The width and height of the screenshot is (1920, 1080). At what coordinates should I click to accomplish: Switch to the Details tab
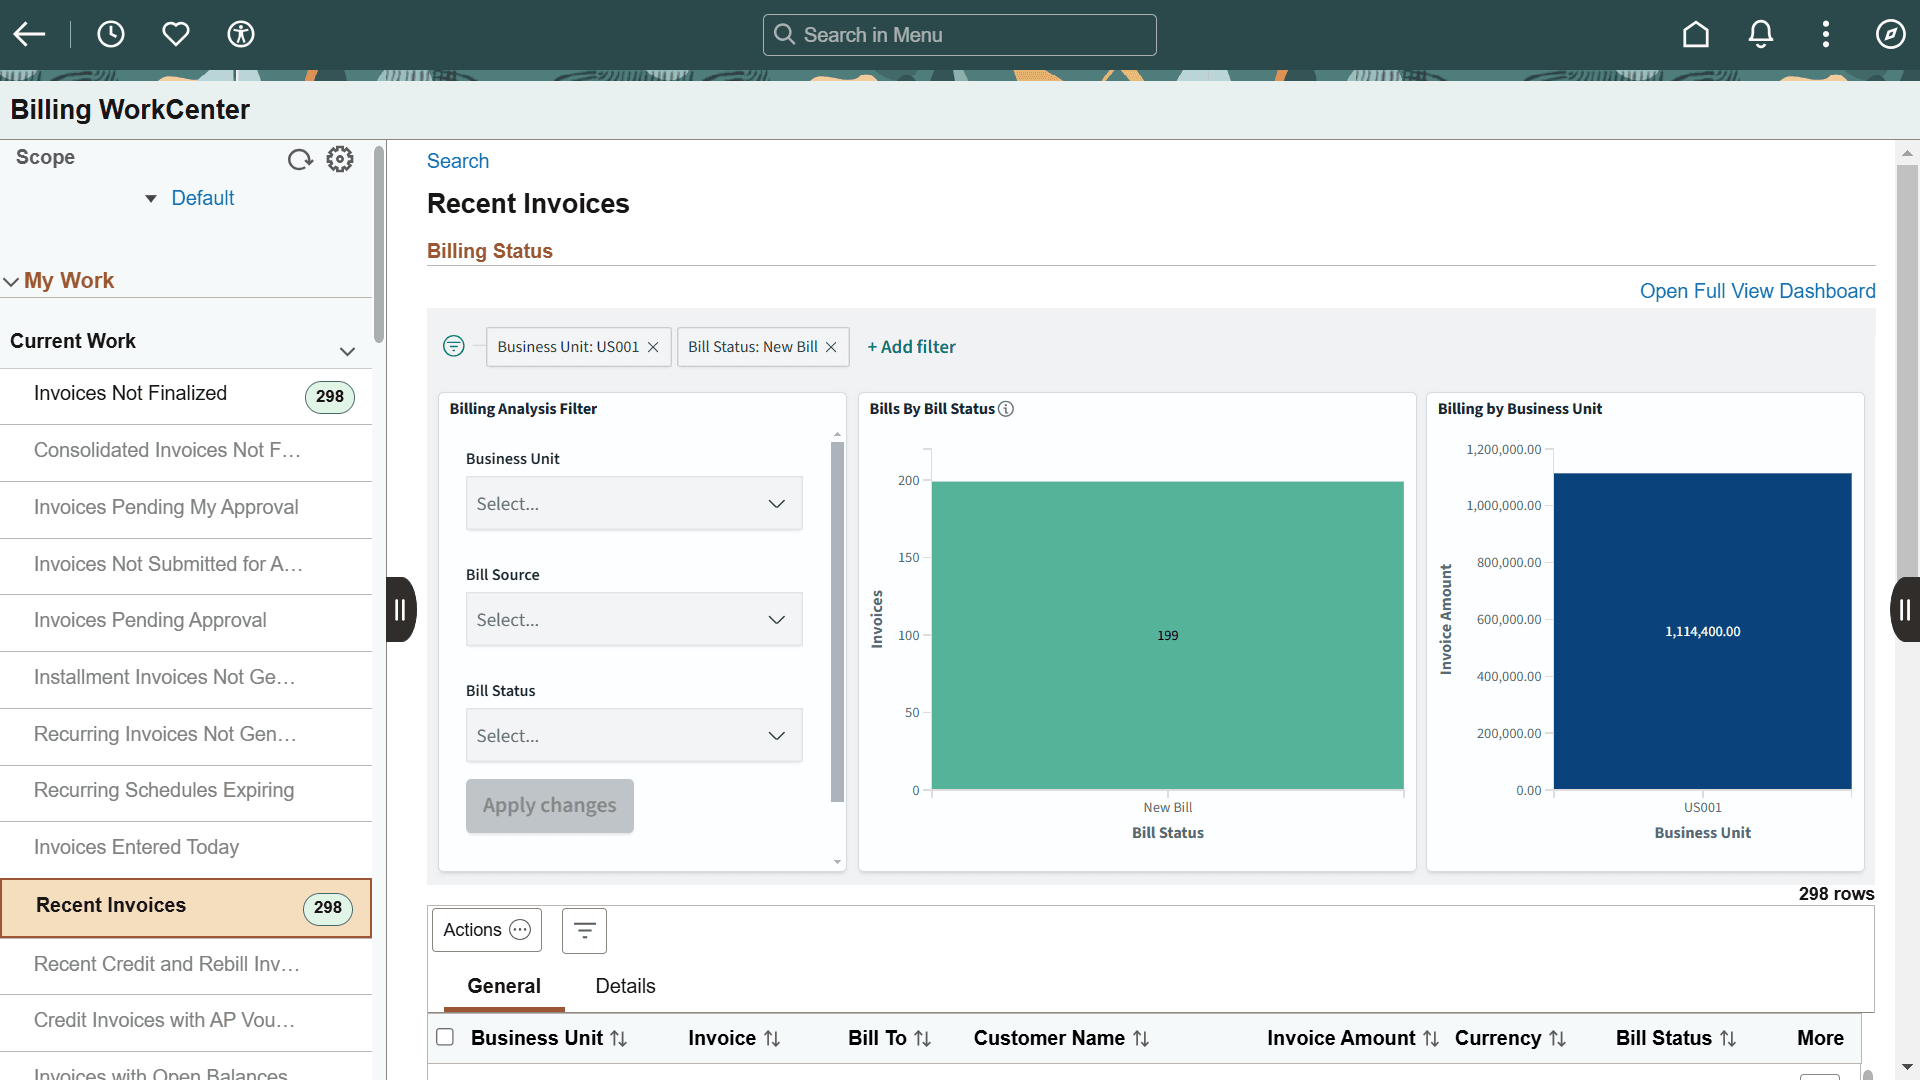tap(625, 986)
